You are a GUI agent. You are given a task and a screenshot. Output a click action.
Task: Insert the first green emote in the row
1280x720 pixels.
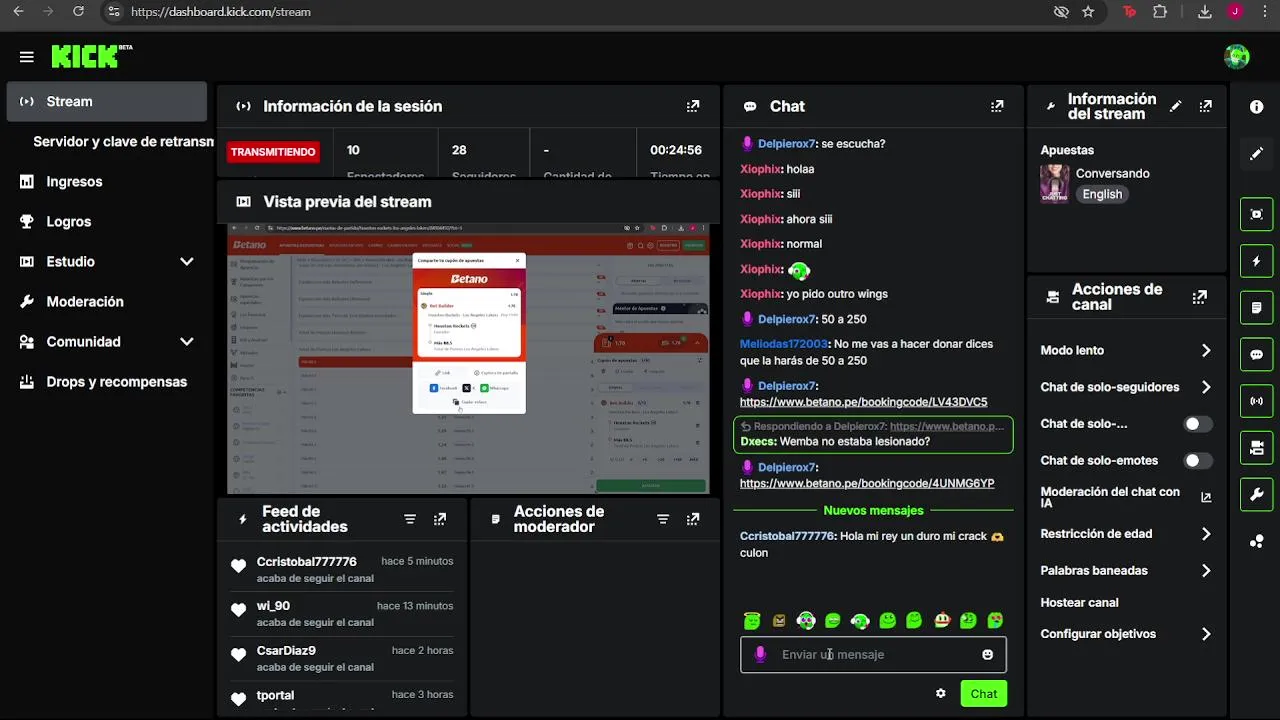tap(752, 621)
